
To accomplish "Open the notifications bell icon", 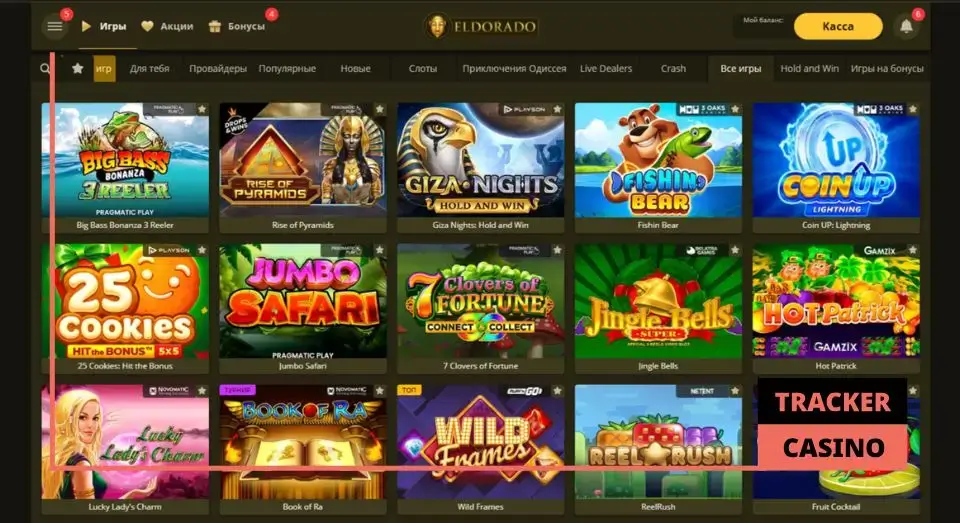I will click(906, 27).
